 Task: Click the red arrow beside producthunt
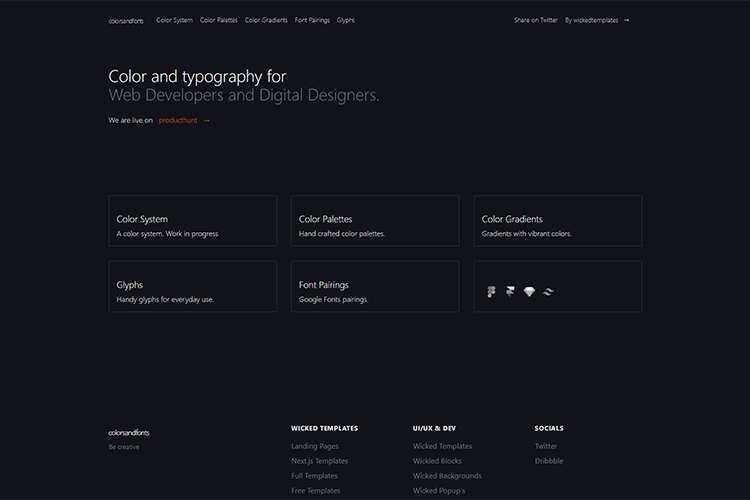point(207,120)
